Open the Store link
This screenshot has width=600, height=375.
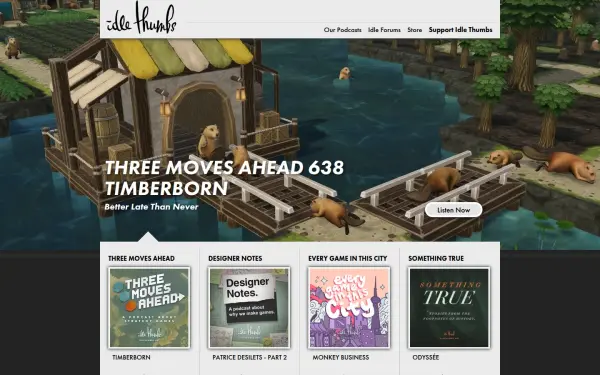tap(414, 30)
